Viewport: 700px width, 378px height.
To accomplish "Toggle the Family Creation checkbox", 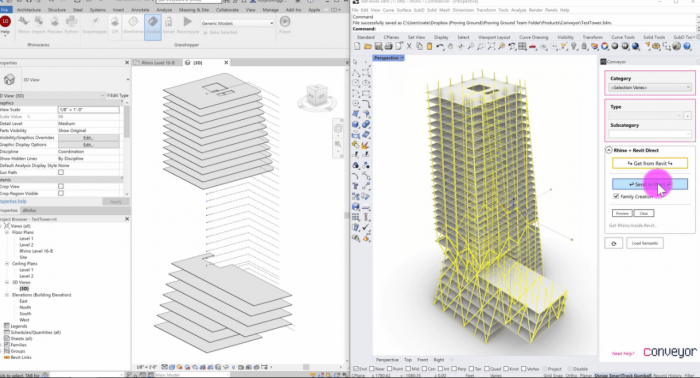I will (x=617, y=196).
